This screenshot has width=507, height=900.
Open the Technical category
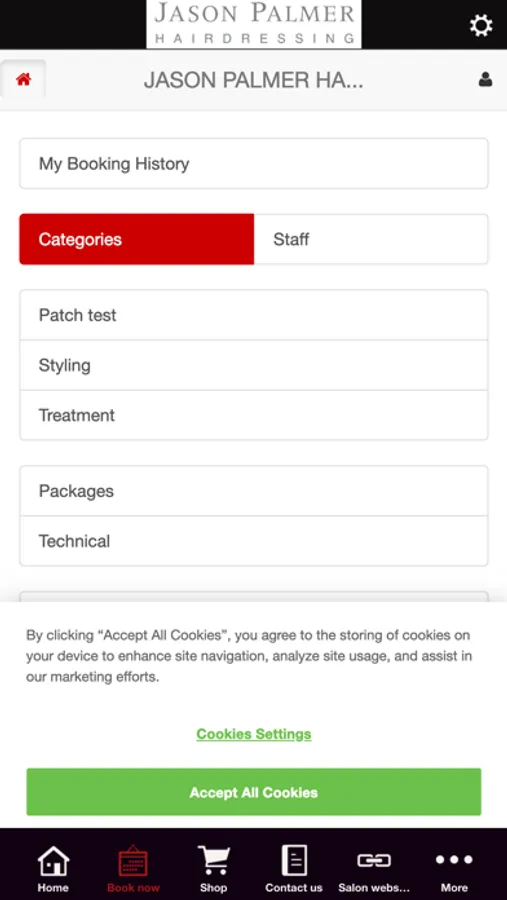click(254, 541)
